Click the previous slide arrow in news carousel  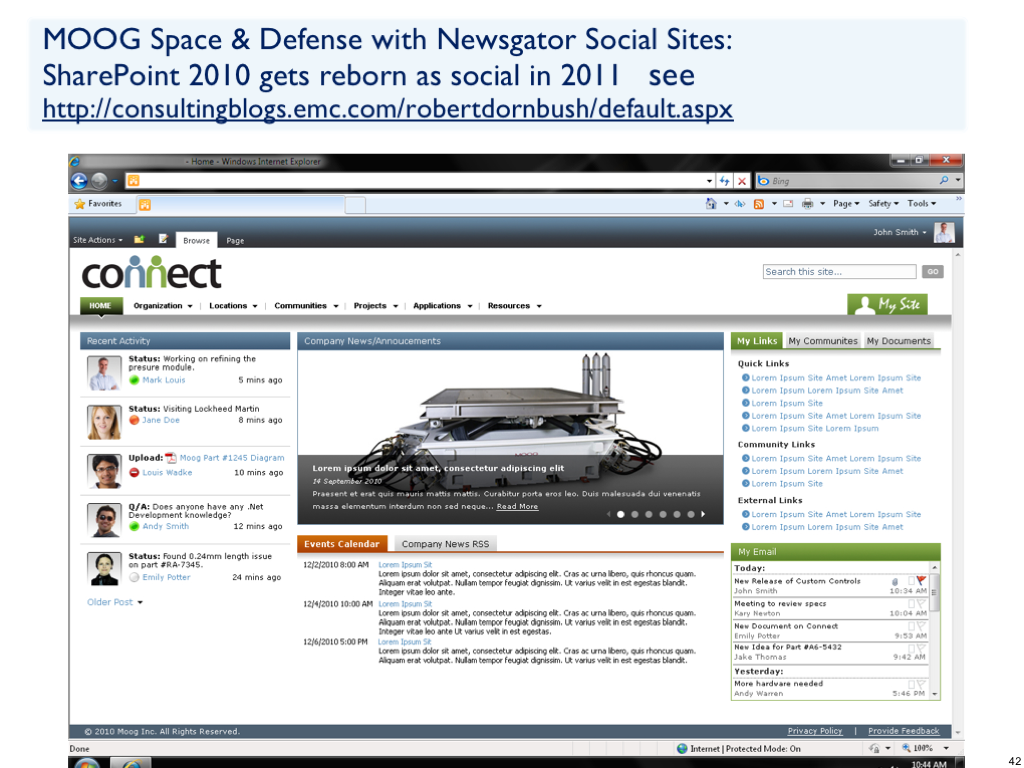coord(609,515)
